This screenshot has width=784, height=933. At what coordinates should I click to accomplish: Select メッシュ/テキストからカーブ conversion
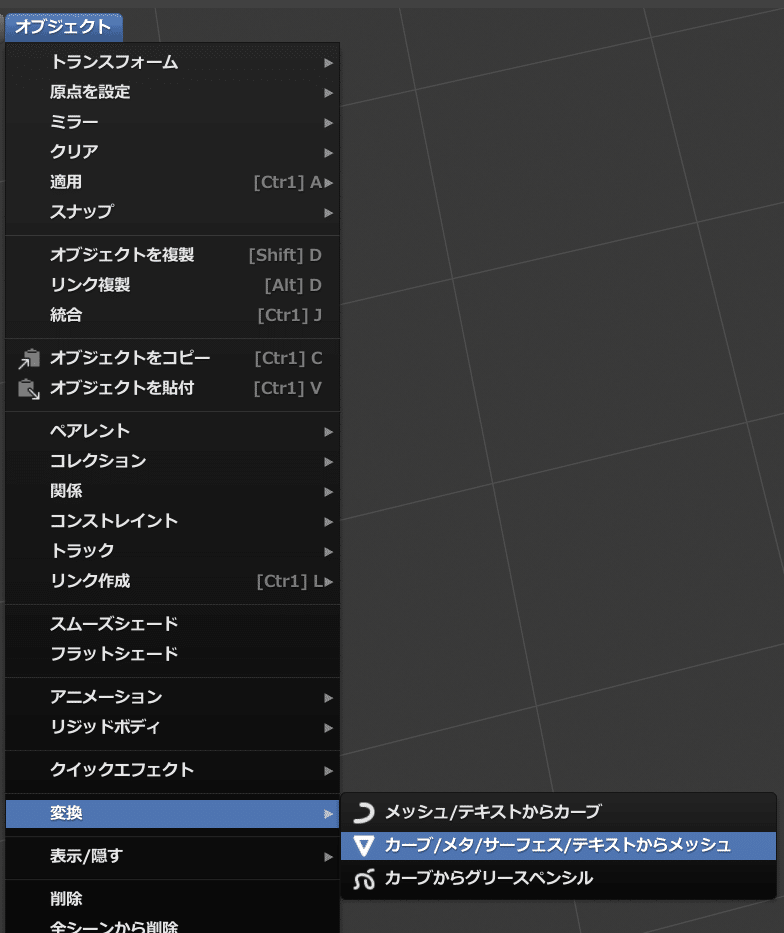[559, 812]
